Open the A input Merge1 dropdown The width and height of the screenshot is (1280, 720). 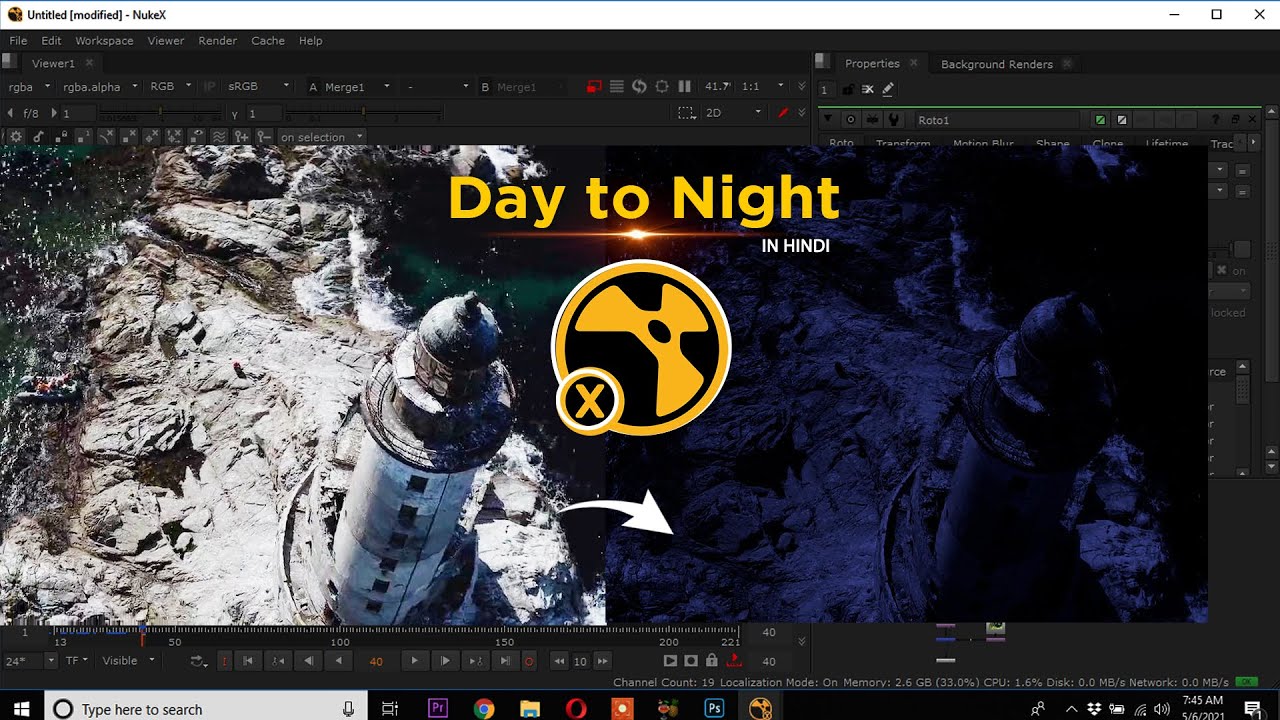[x=358, y=87]
